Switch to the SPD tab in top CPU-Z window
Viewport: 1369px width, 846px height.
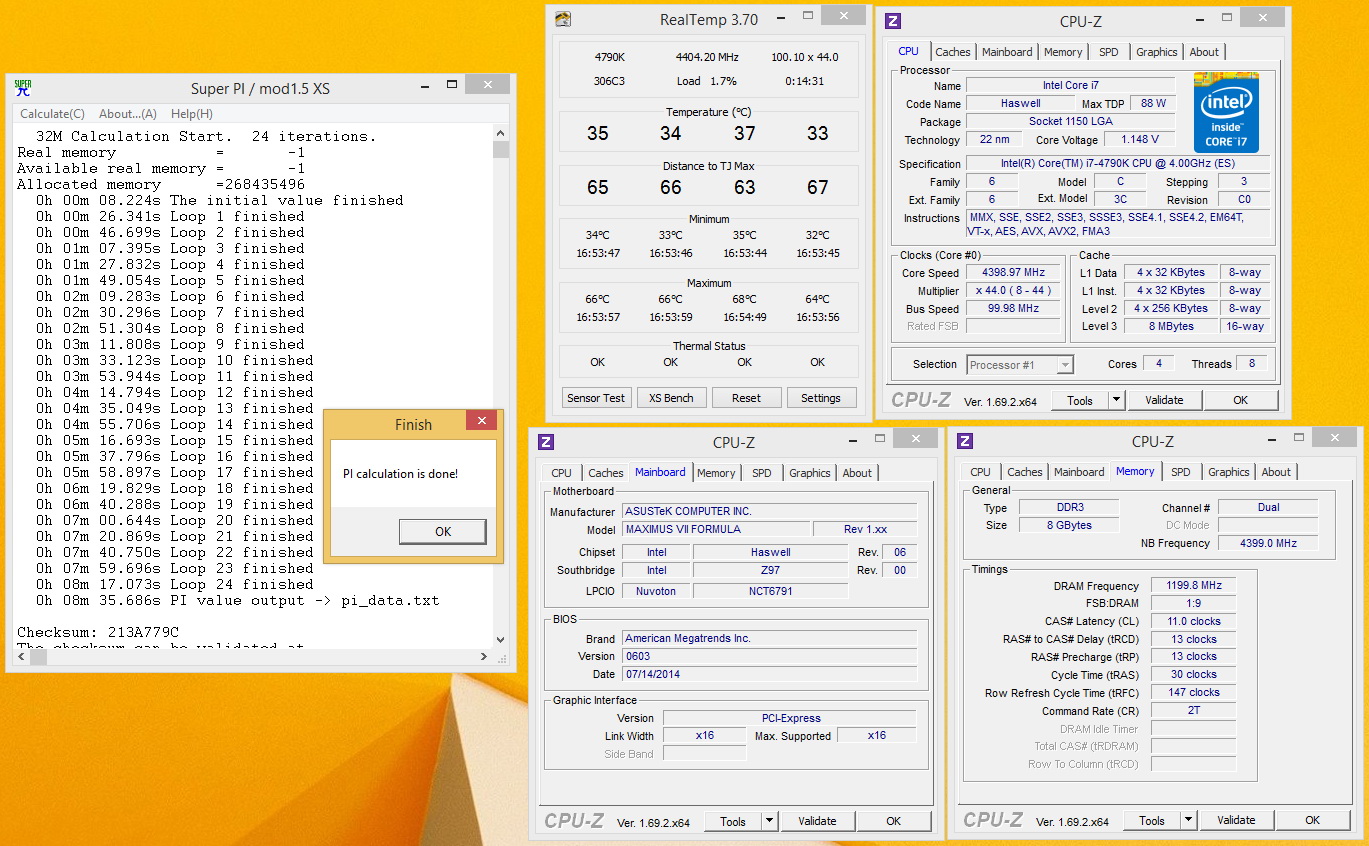pyautogui.click(x=1109, y=52)
